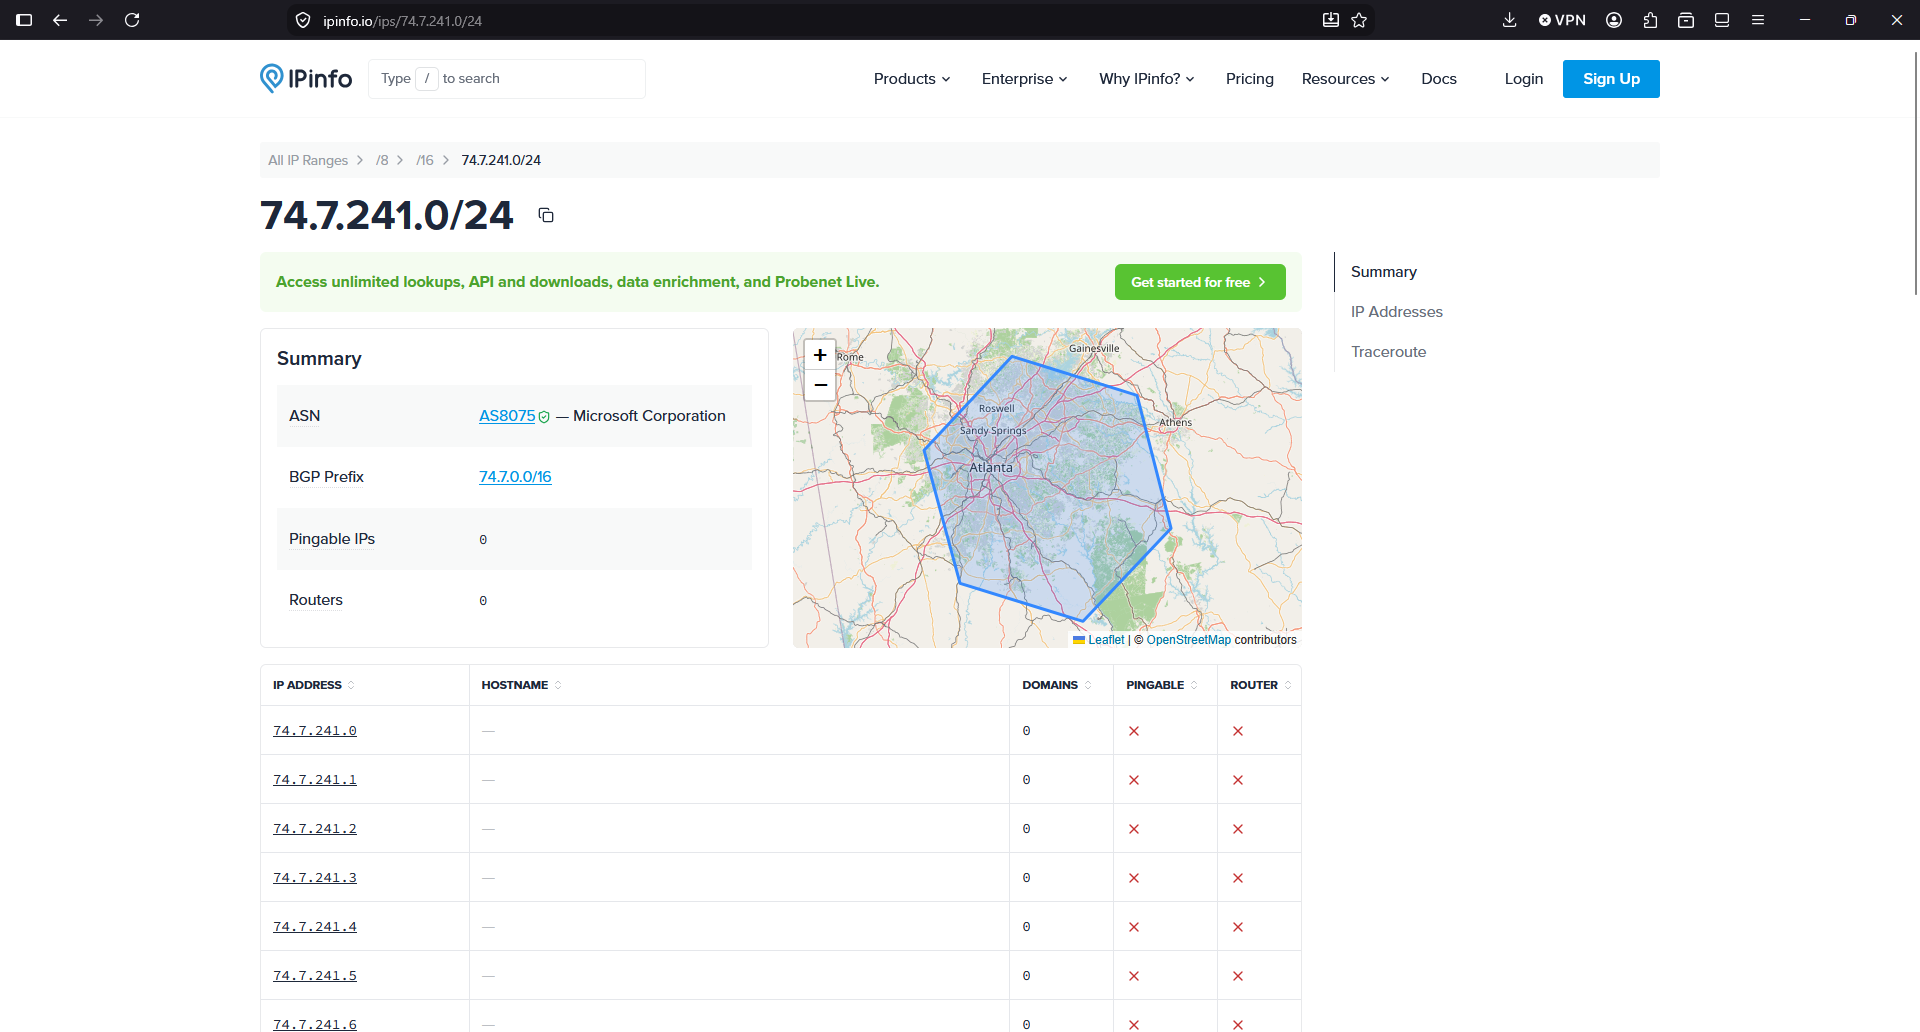Viewport: 1920px width, 1032px height.
Task: Open the browser main menu
Action: [1758, 20]
